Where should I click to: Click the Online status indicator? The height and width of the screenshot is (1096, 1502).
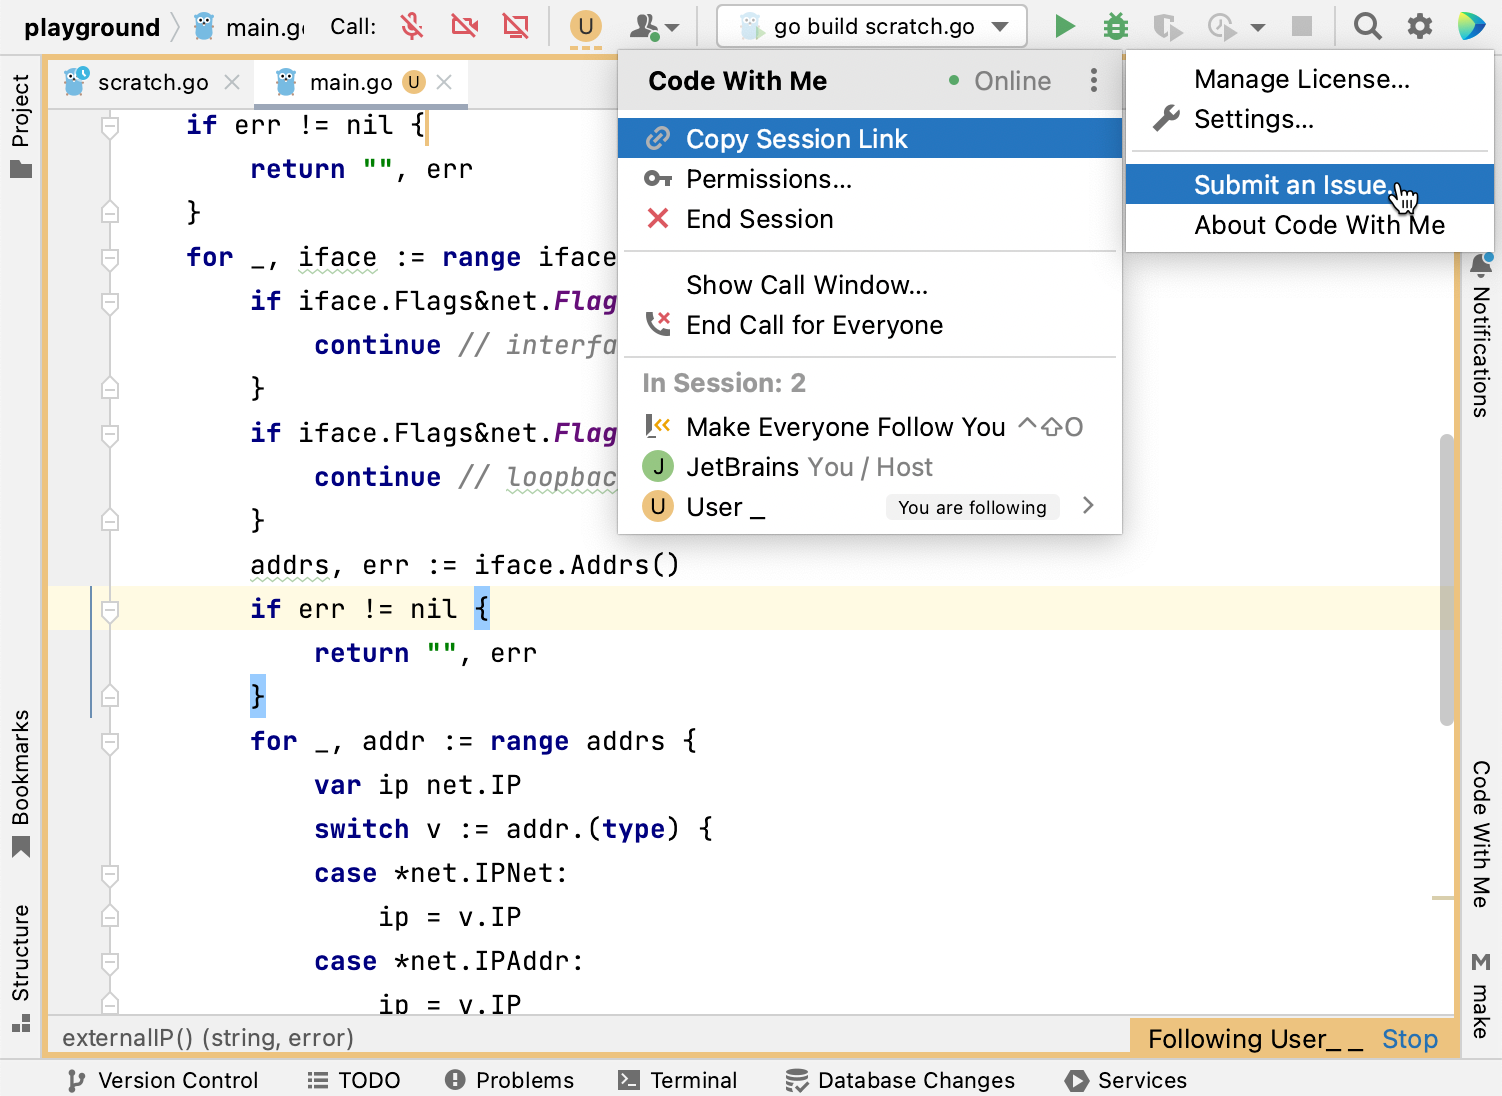[999, 81]
